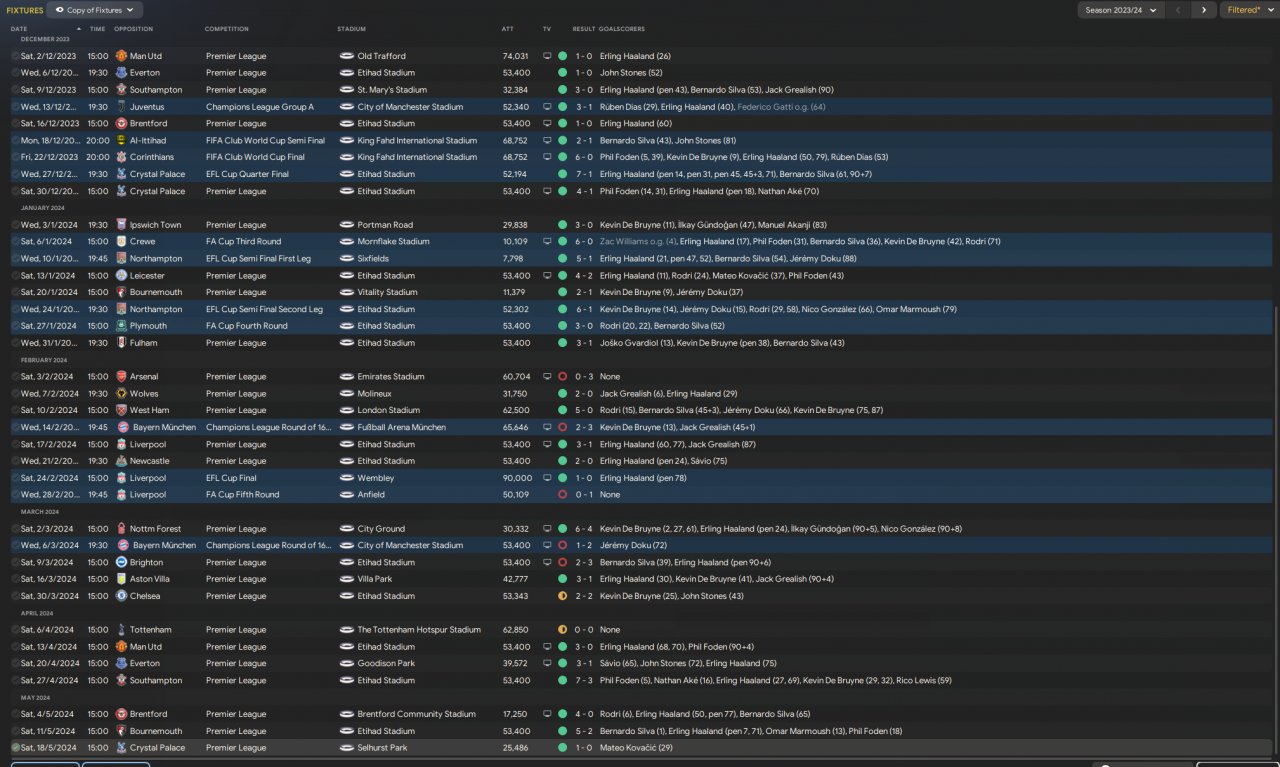The width and height of the screenshot is (1280, 767).
Task: Click the Crewe club badge
Action: (x=121, y=242)
